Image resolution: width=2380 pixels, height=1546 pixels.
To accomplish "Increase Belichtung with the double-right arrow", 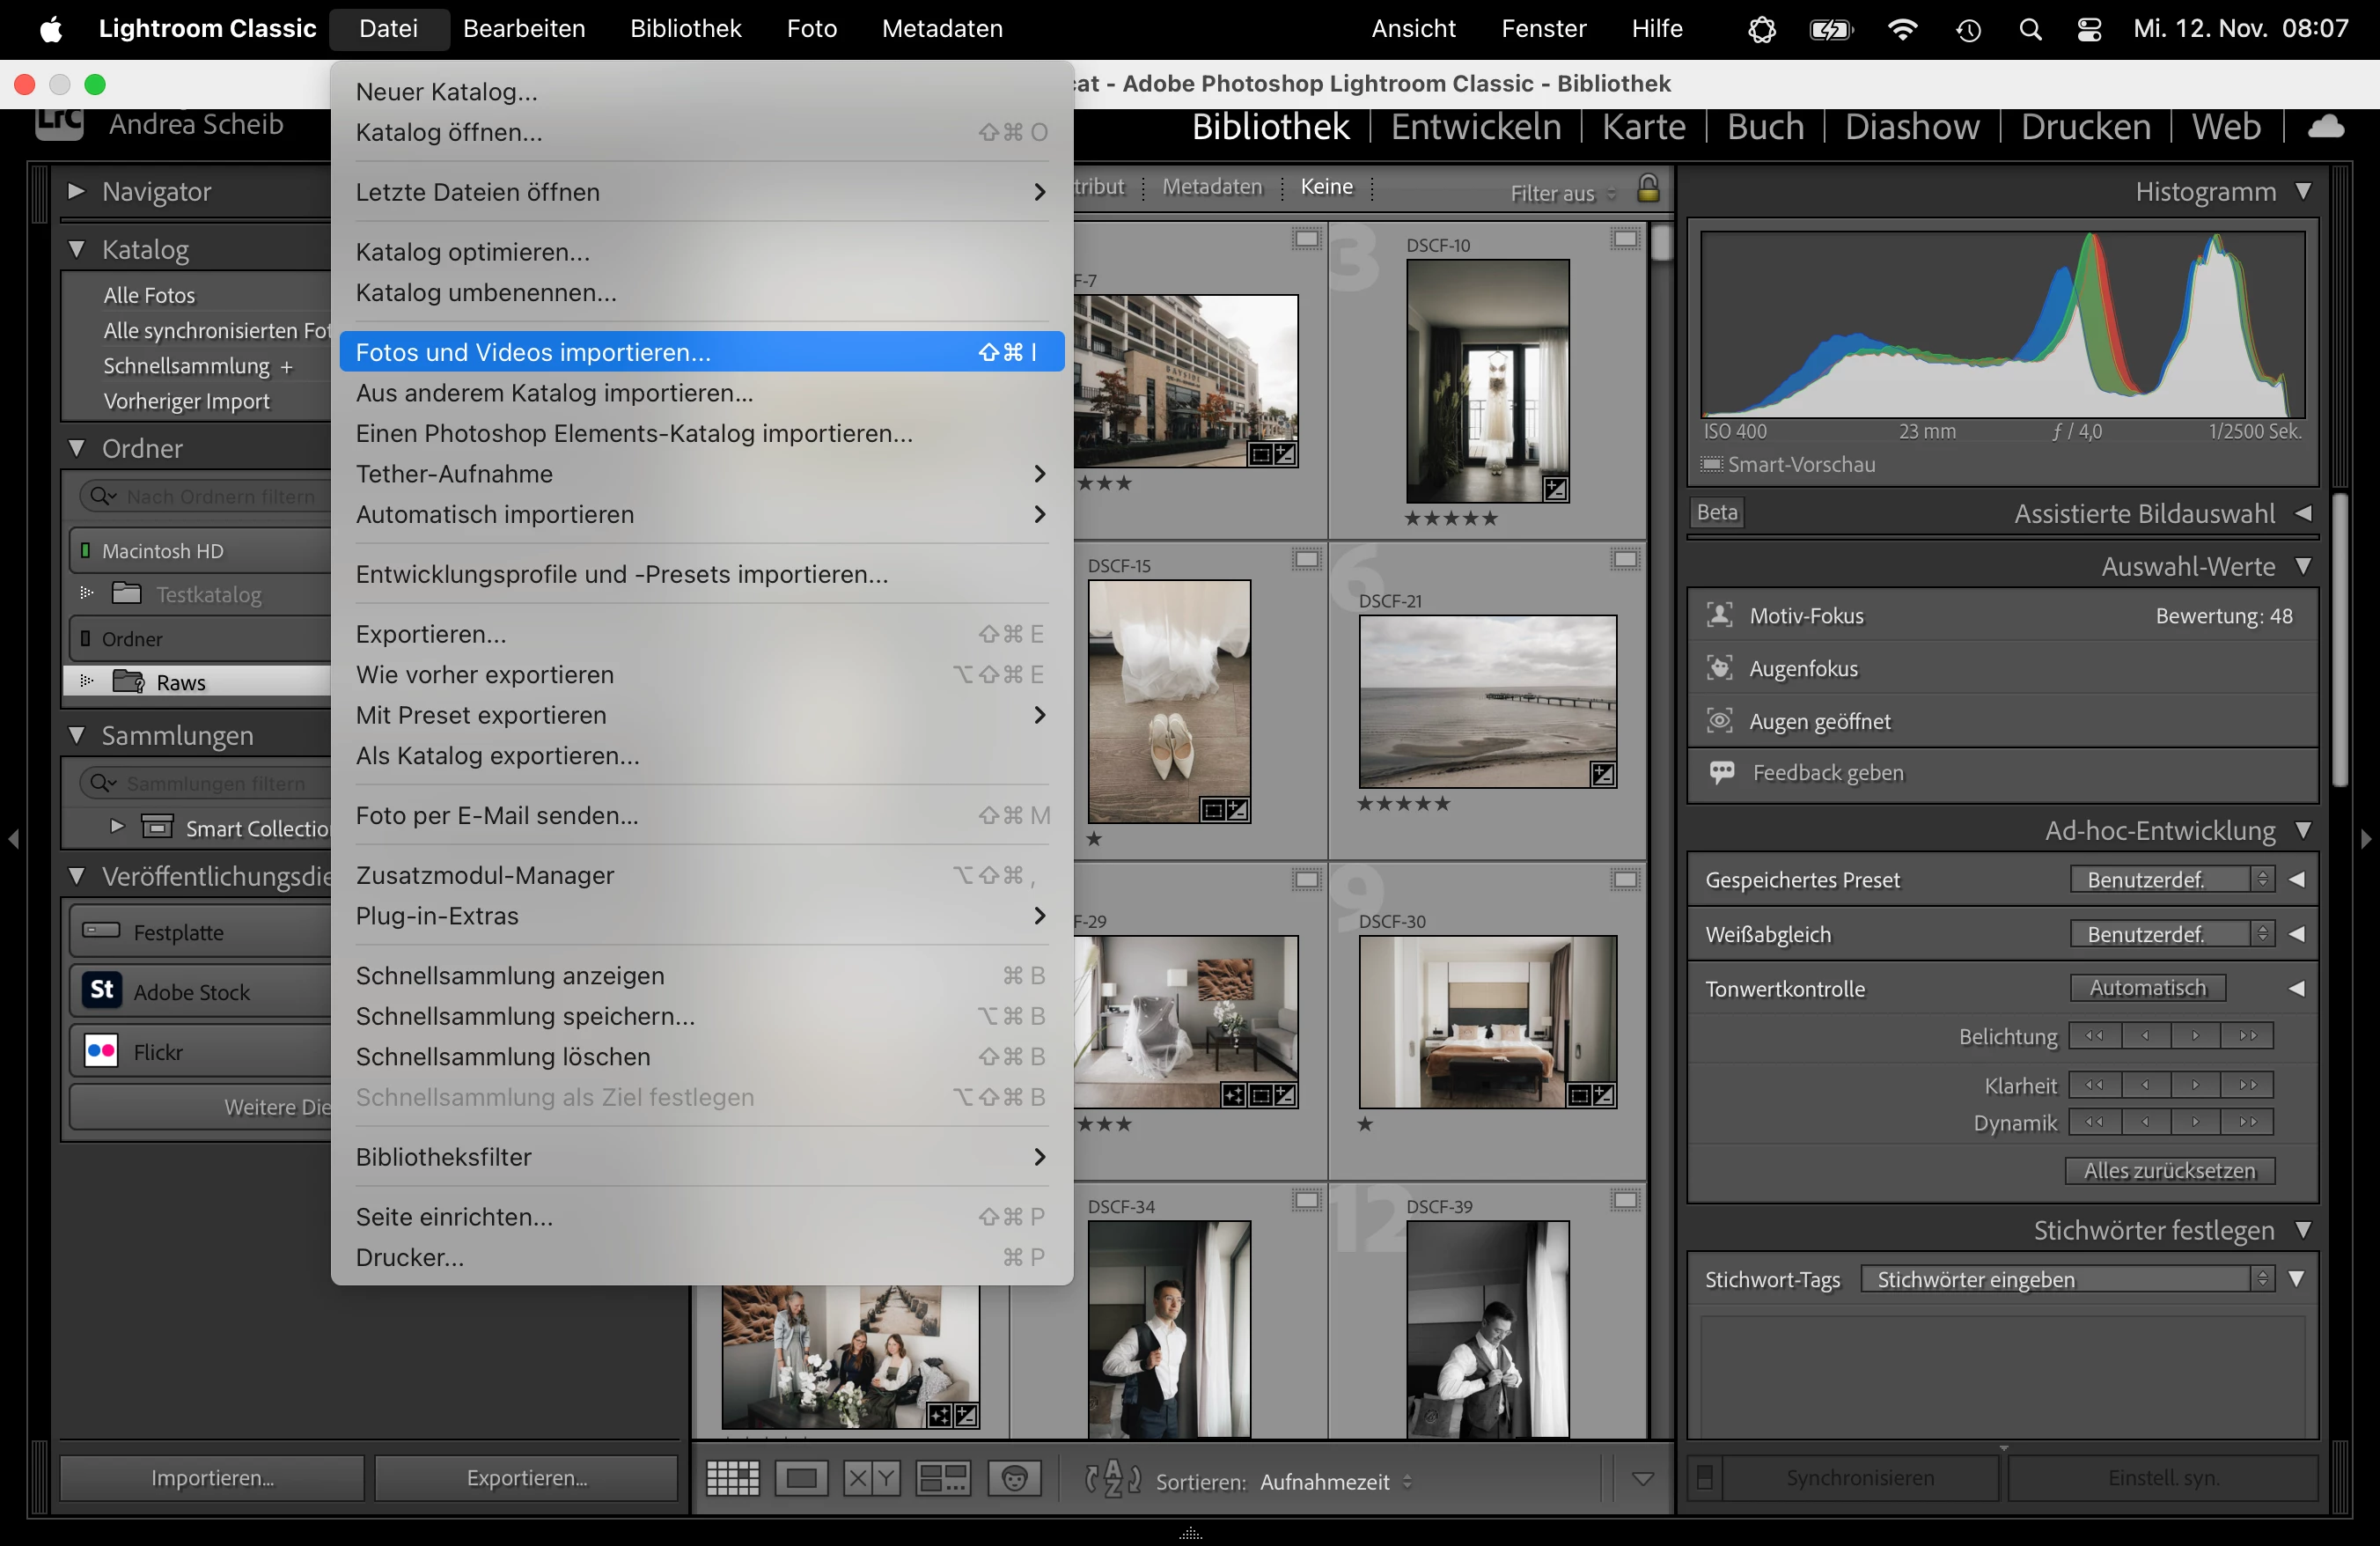I will [2247, 1036].
